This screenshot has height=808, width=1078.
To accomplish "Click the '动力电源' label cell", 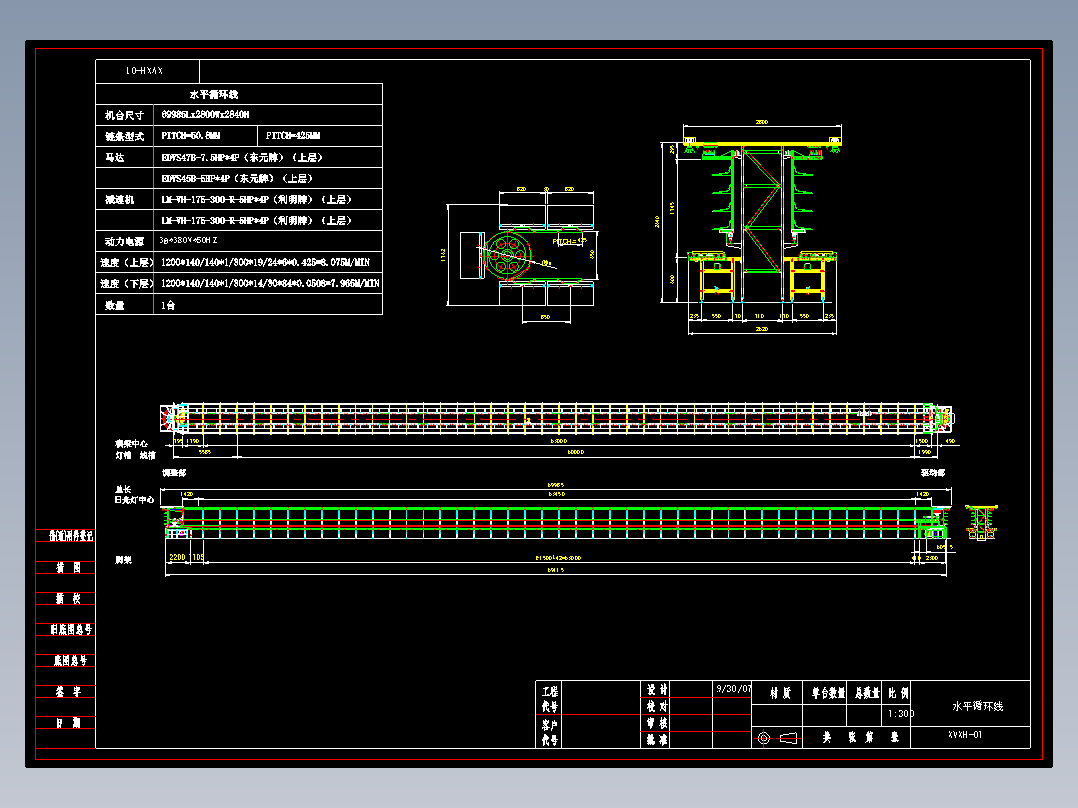I will pyautogui.click(x=124, y=241).
